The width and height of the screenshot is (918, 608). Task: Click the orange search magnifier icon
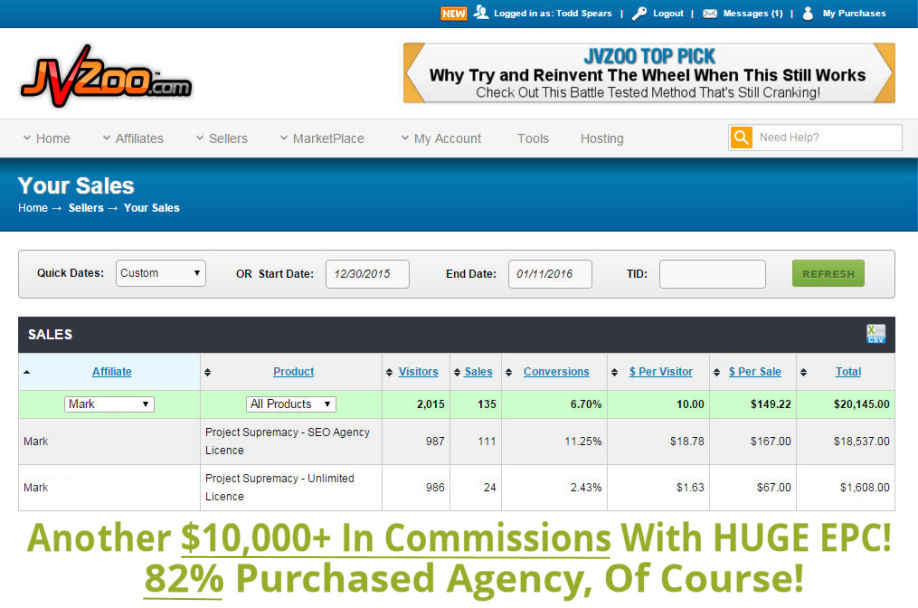click(741, 138)
